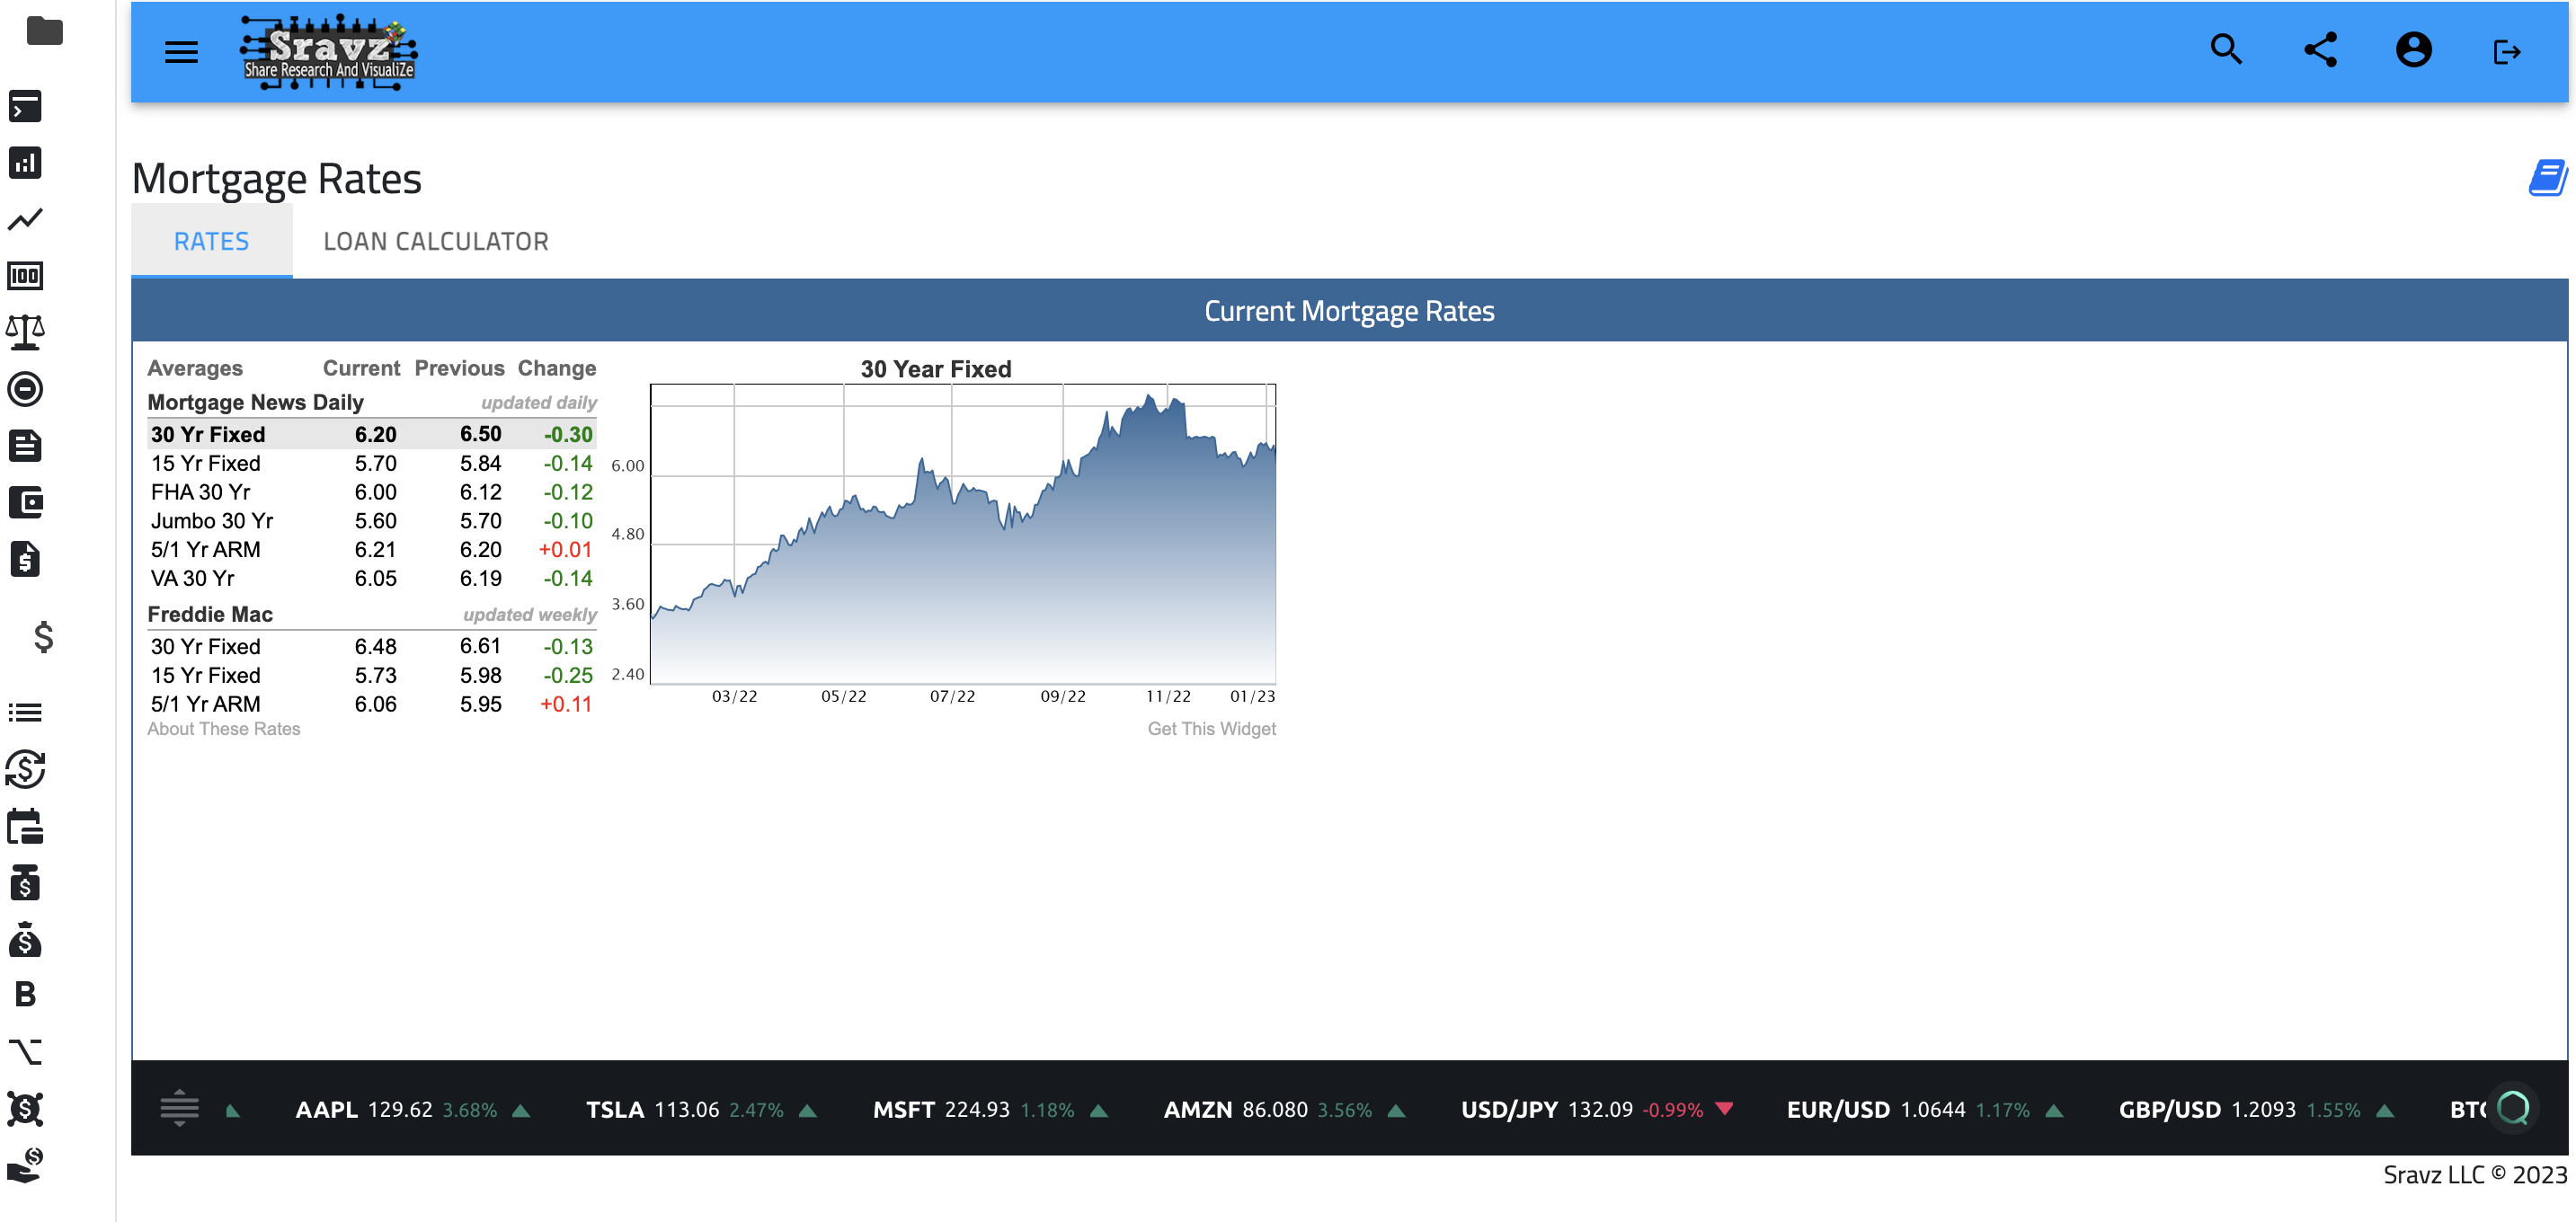Open the search magnifier icon
Screen dimensions: 2576x1222
point(2226,50)
